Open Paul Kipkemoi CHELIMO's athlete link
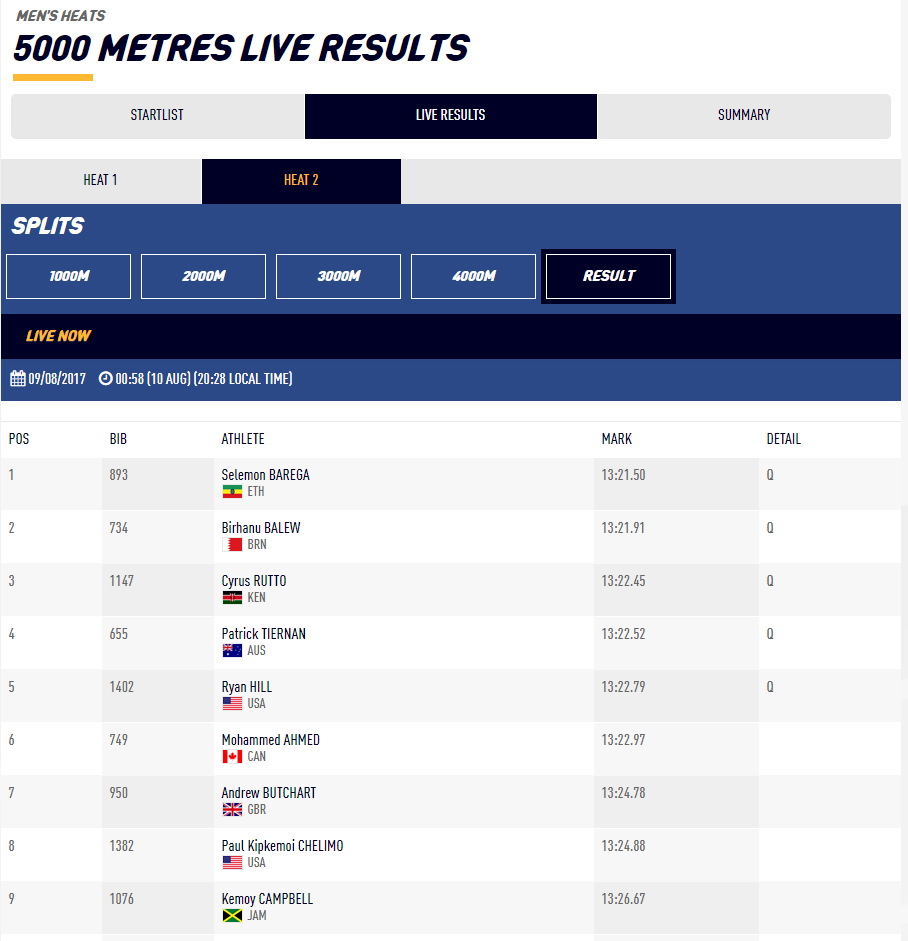The height and width of the screenshot is (941, 908). [x=282, y=846]
